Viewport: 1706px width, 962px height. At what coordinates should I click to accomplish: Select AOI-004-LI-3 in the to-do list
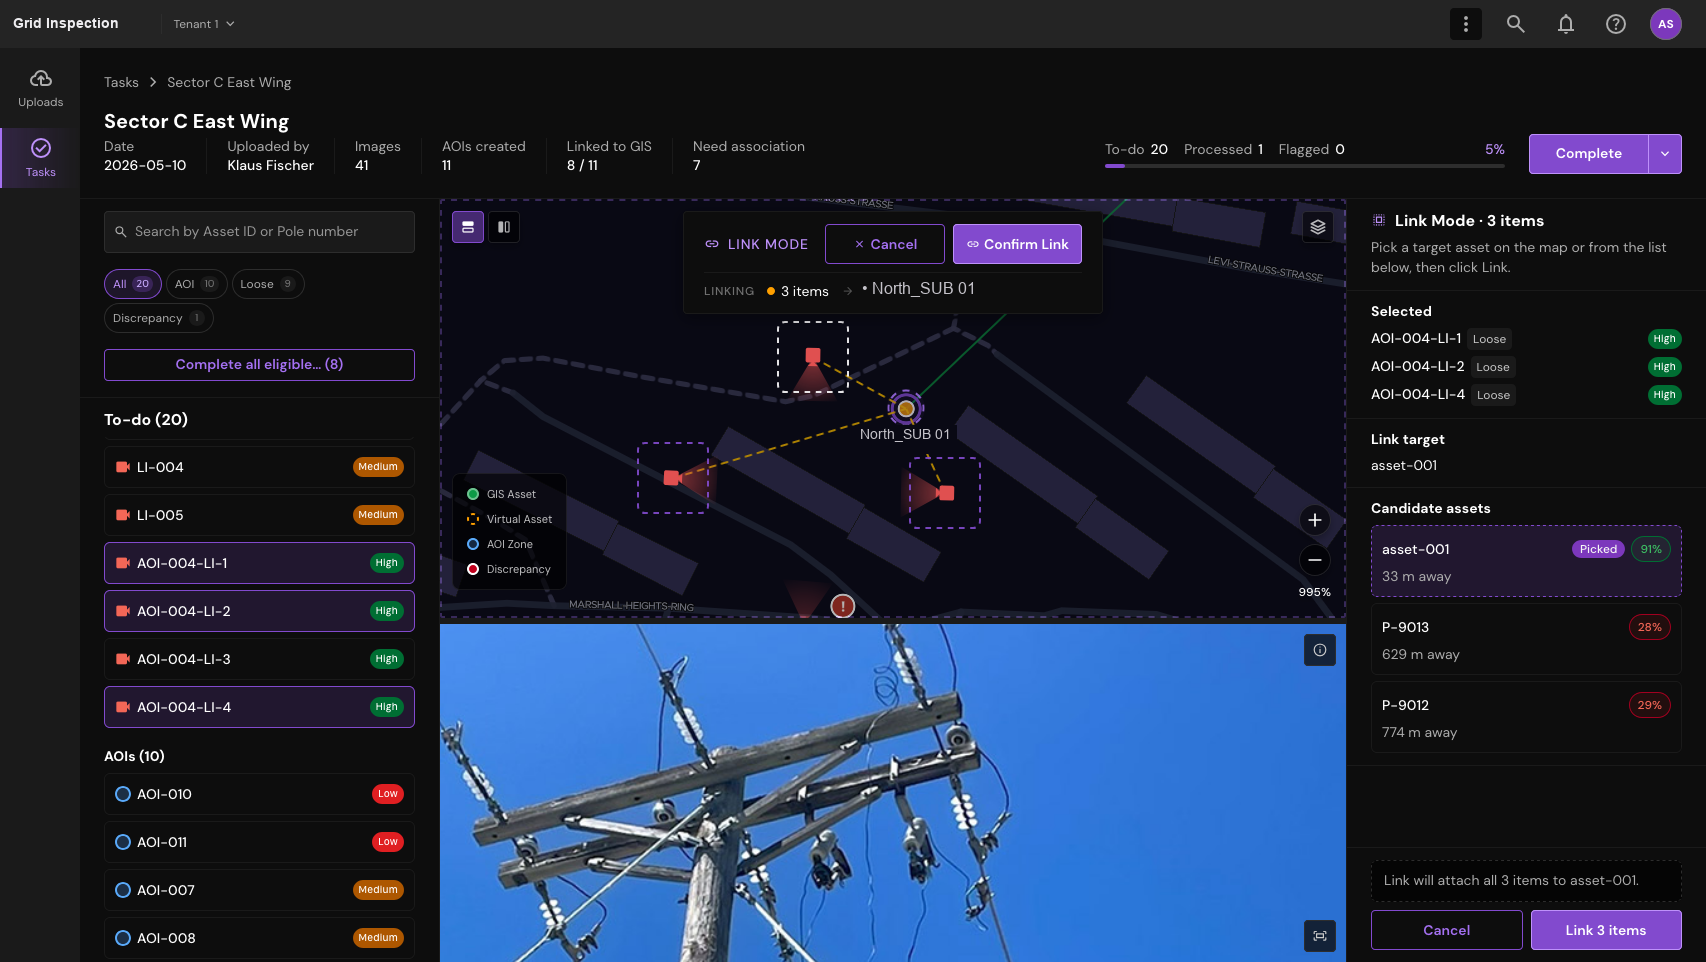(259, 659)
